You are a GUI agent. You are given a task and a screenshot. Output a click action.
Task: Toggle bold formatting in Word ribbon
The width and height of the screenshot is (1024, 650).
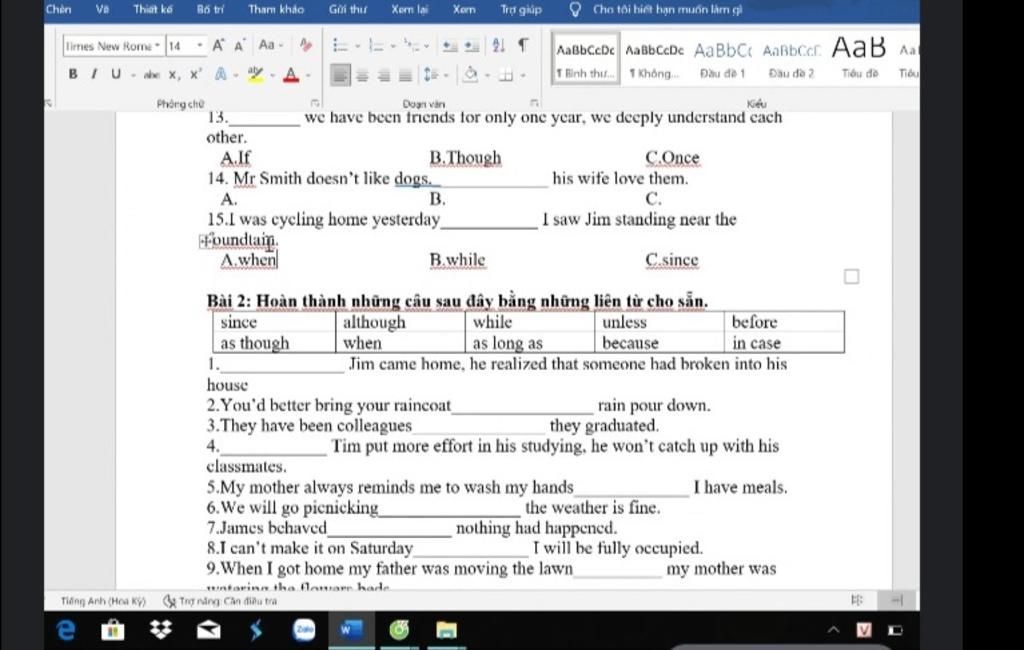pos(73,74)
